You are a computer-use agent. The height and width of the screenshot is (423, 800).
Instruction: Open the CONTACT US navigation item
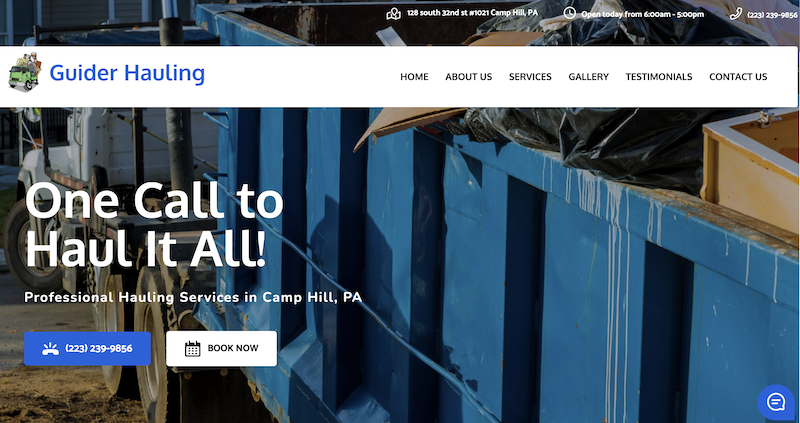click(x=738, y=77)
